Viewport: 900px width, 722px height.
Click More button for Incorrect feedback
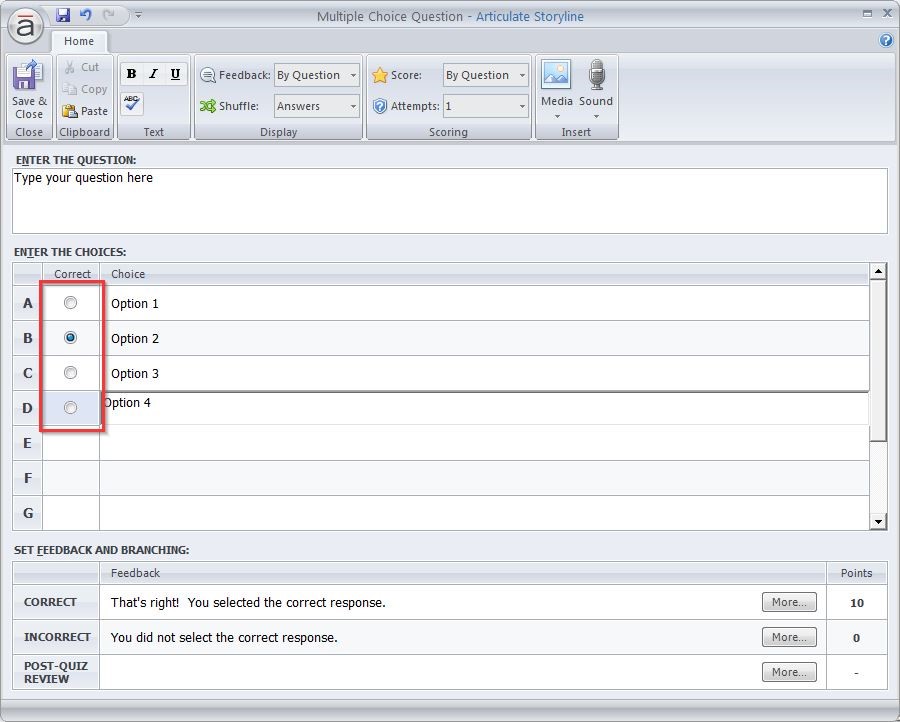[x=789, y=637]
